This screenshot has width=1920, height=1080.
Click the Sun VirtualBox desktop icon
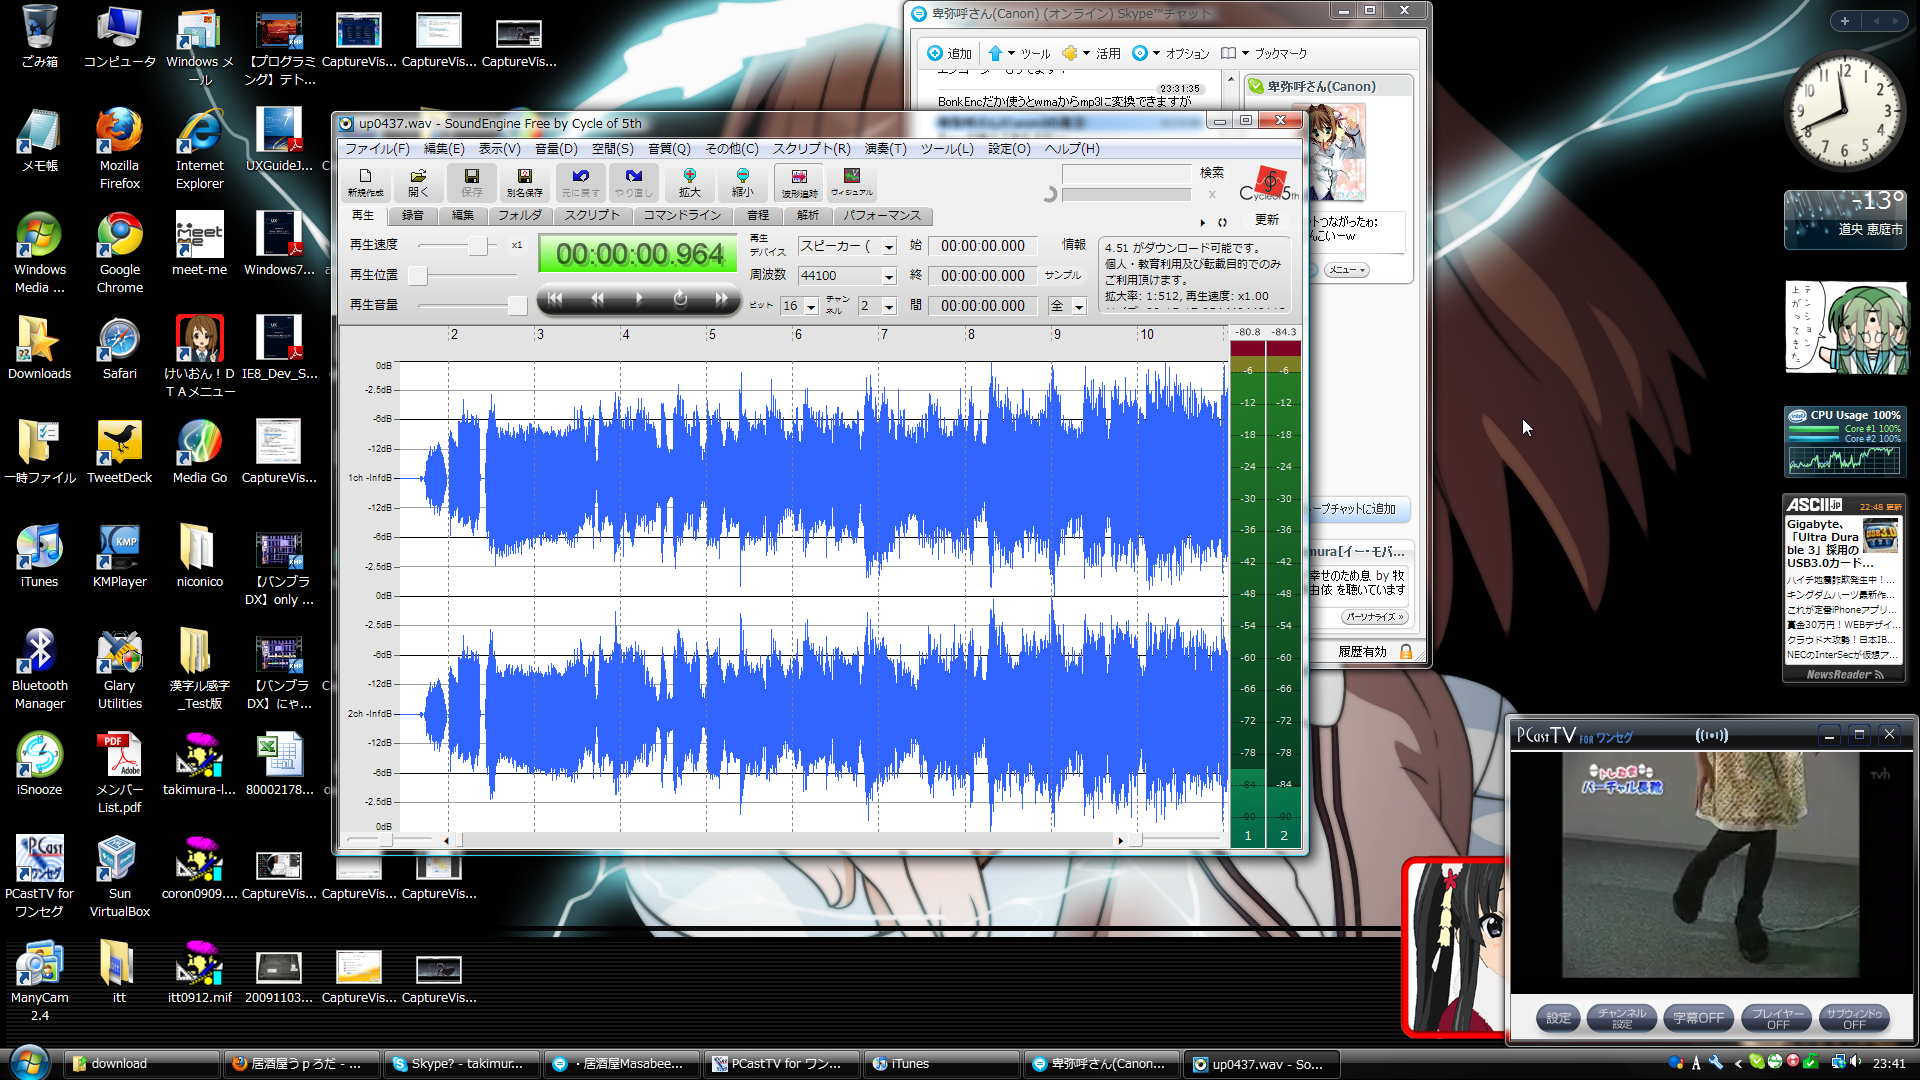click(x=119, y=877)
